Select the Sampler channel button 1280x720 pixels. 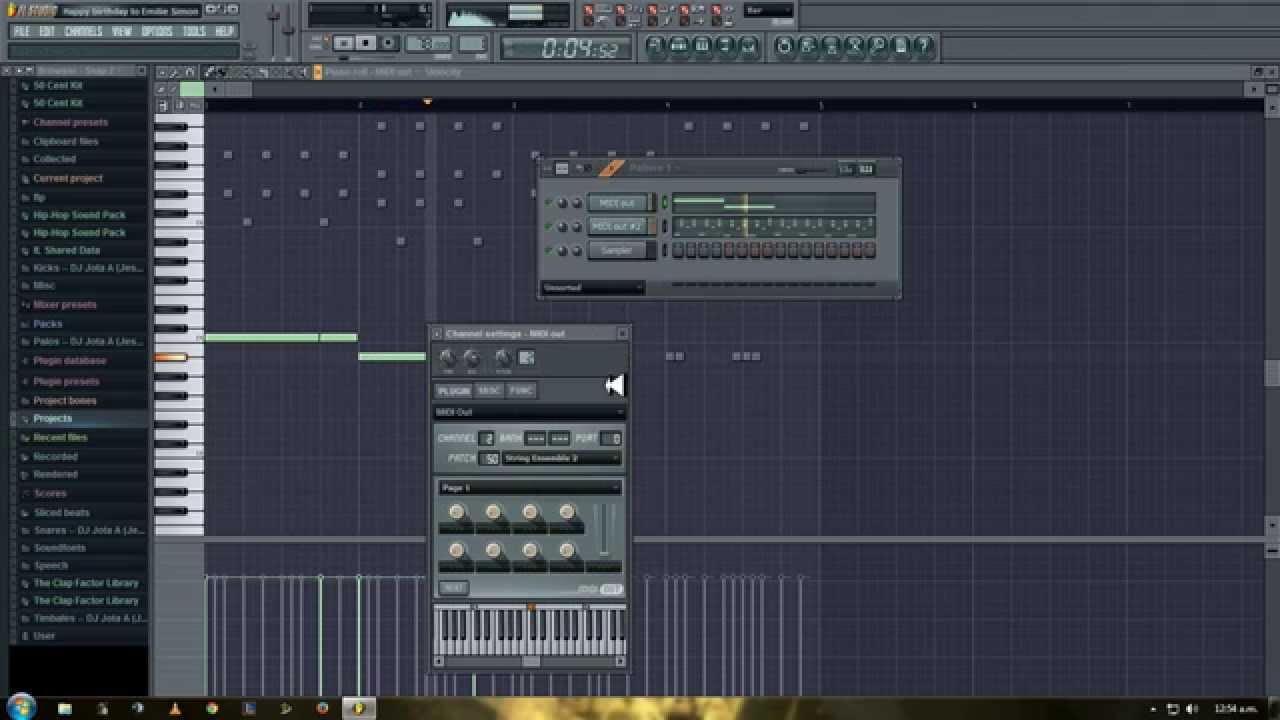pyautogui.click(x=618, y=250)
